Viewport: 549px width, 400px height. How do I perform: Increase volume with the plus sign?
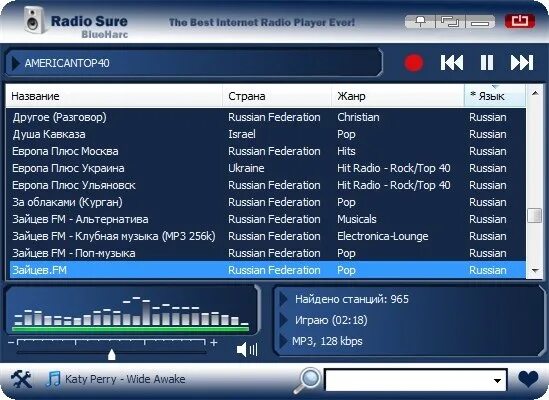click(x=214, y=342)
